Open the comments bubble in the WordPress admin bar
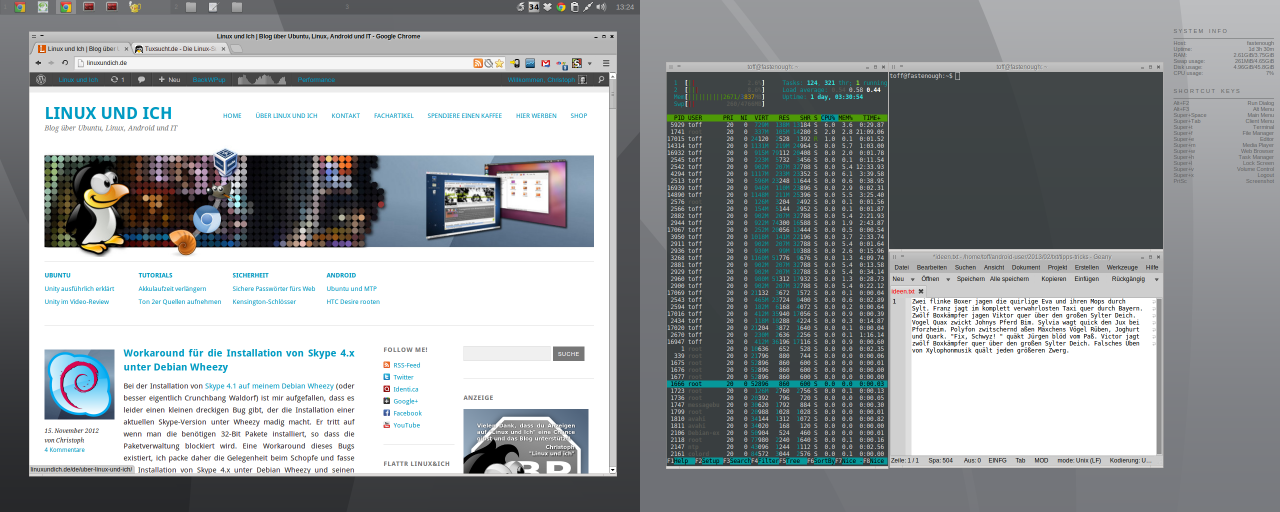 (142, 79)
